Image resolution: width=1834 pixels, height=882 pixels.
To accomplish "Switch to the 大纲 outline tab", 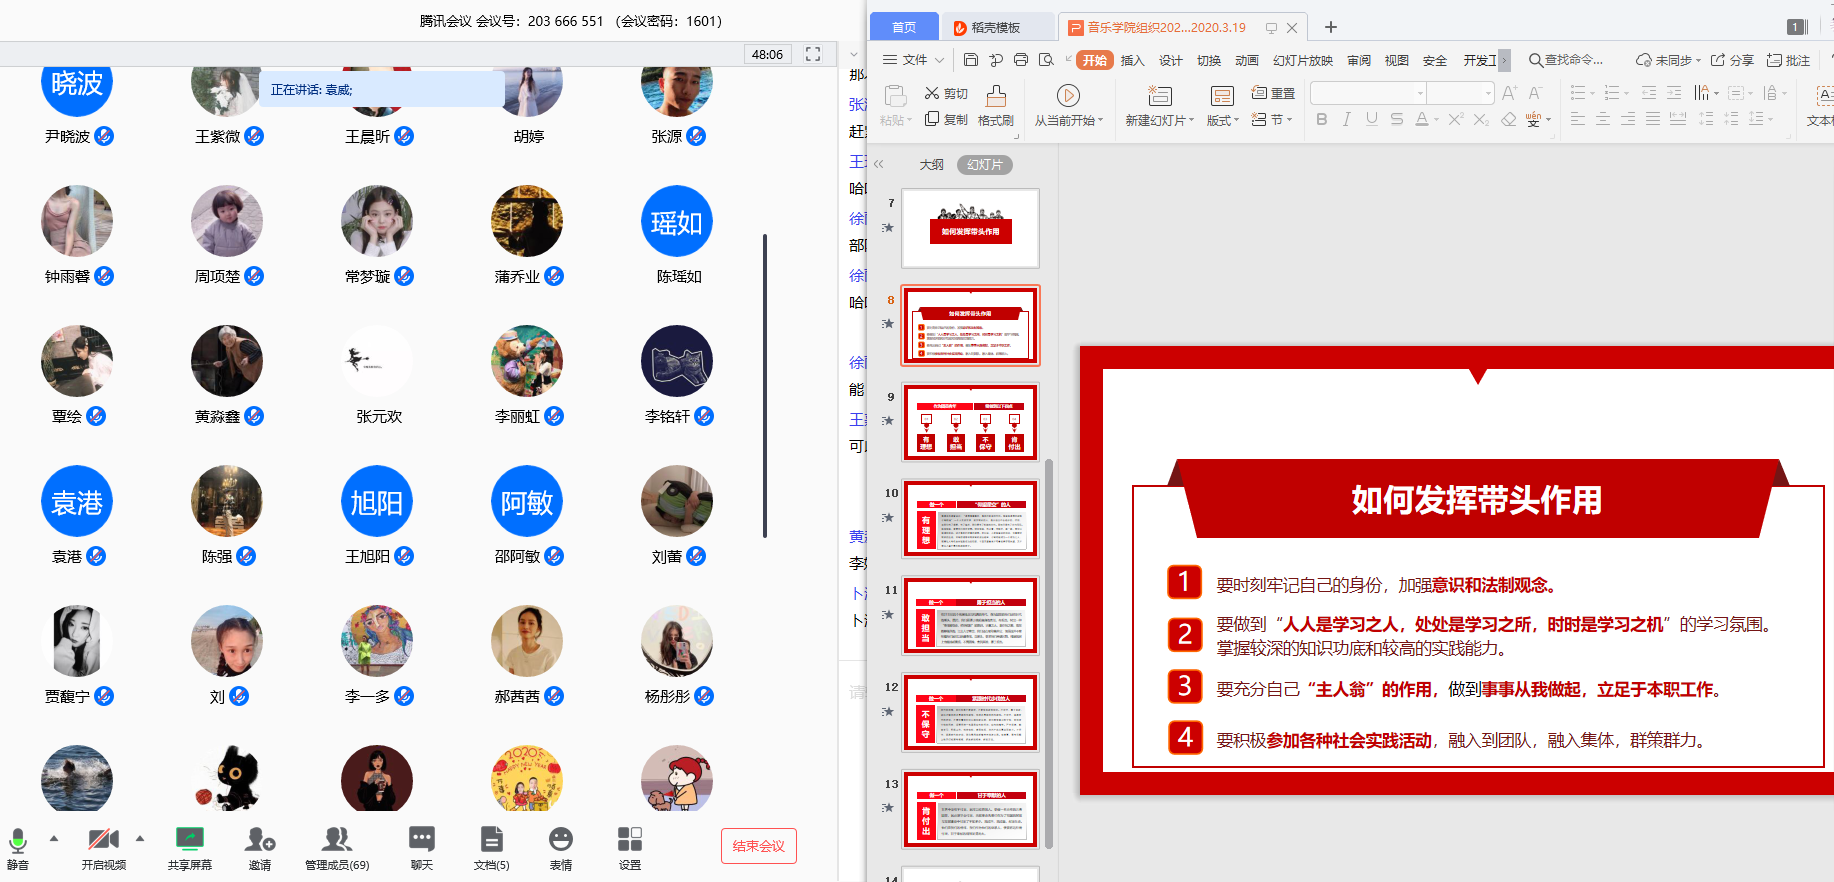I will 931,165.
